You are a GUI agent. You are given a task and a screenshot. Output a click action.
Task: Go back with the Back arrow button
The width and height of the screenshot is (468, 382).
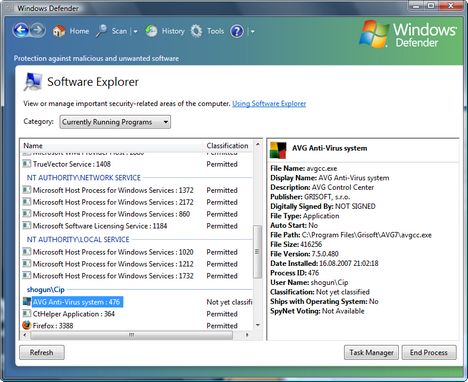pos(21,31)
